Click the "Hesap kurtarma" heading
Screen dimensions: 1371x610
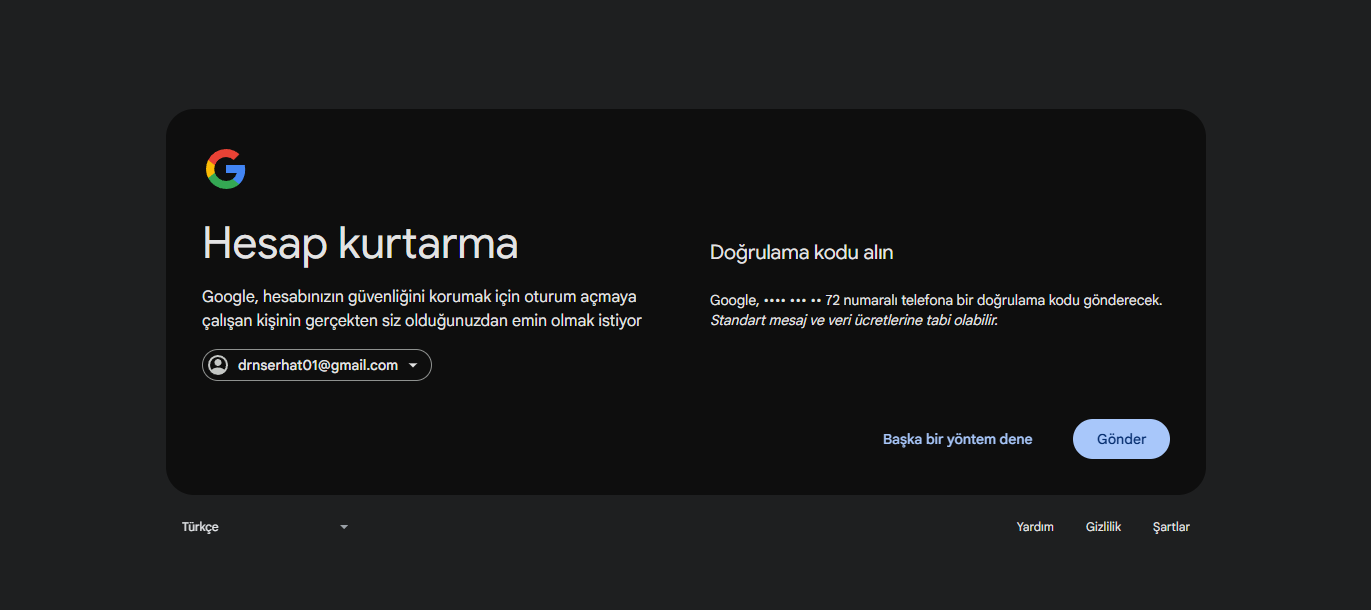pos(360,243)
